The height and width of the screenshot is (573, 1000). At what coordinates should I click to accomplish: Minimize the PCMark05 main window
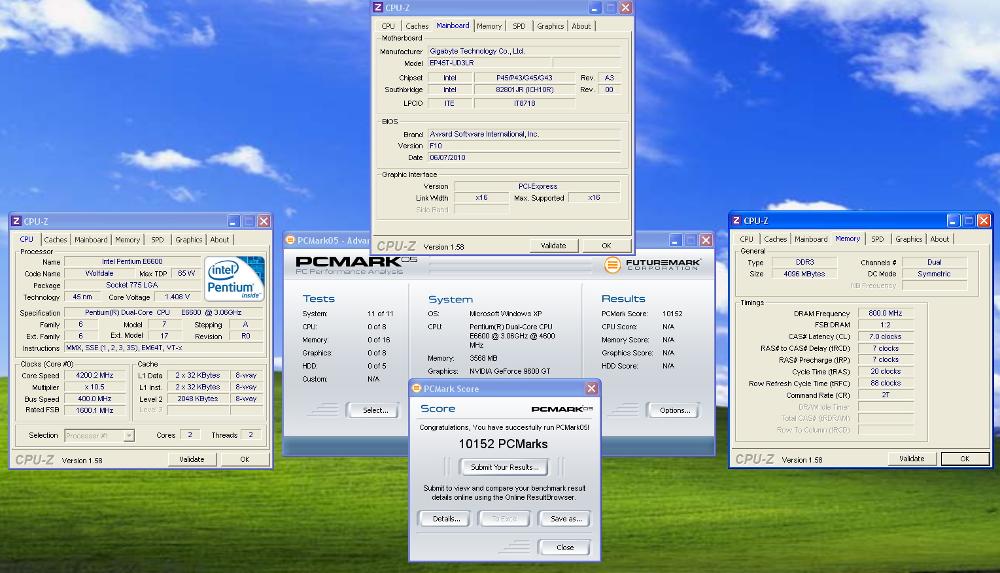pyautogui.click(x=675, y=241)
